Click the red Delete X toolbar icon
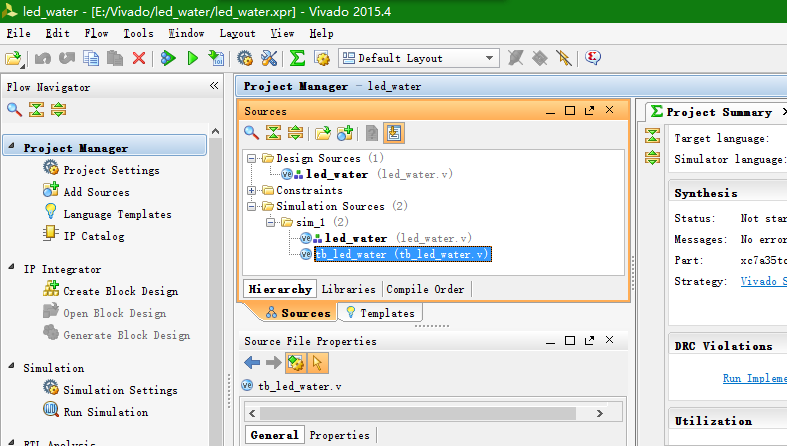 139,58
